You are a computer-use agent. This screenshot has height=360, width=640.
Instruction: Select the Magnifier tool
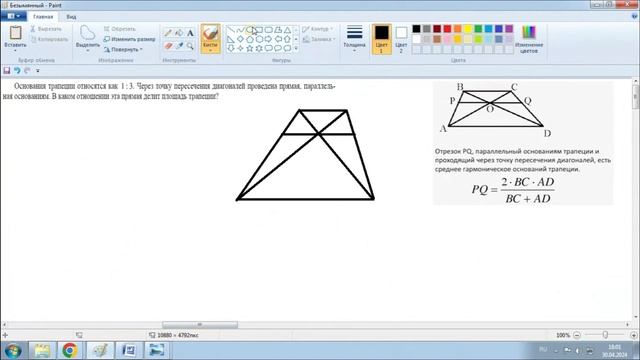pos(190,46)
